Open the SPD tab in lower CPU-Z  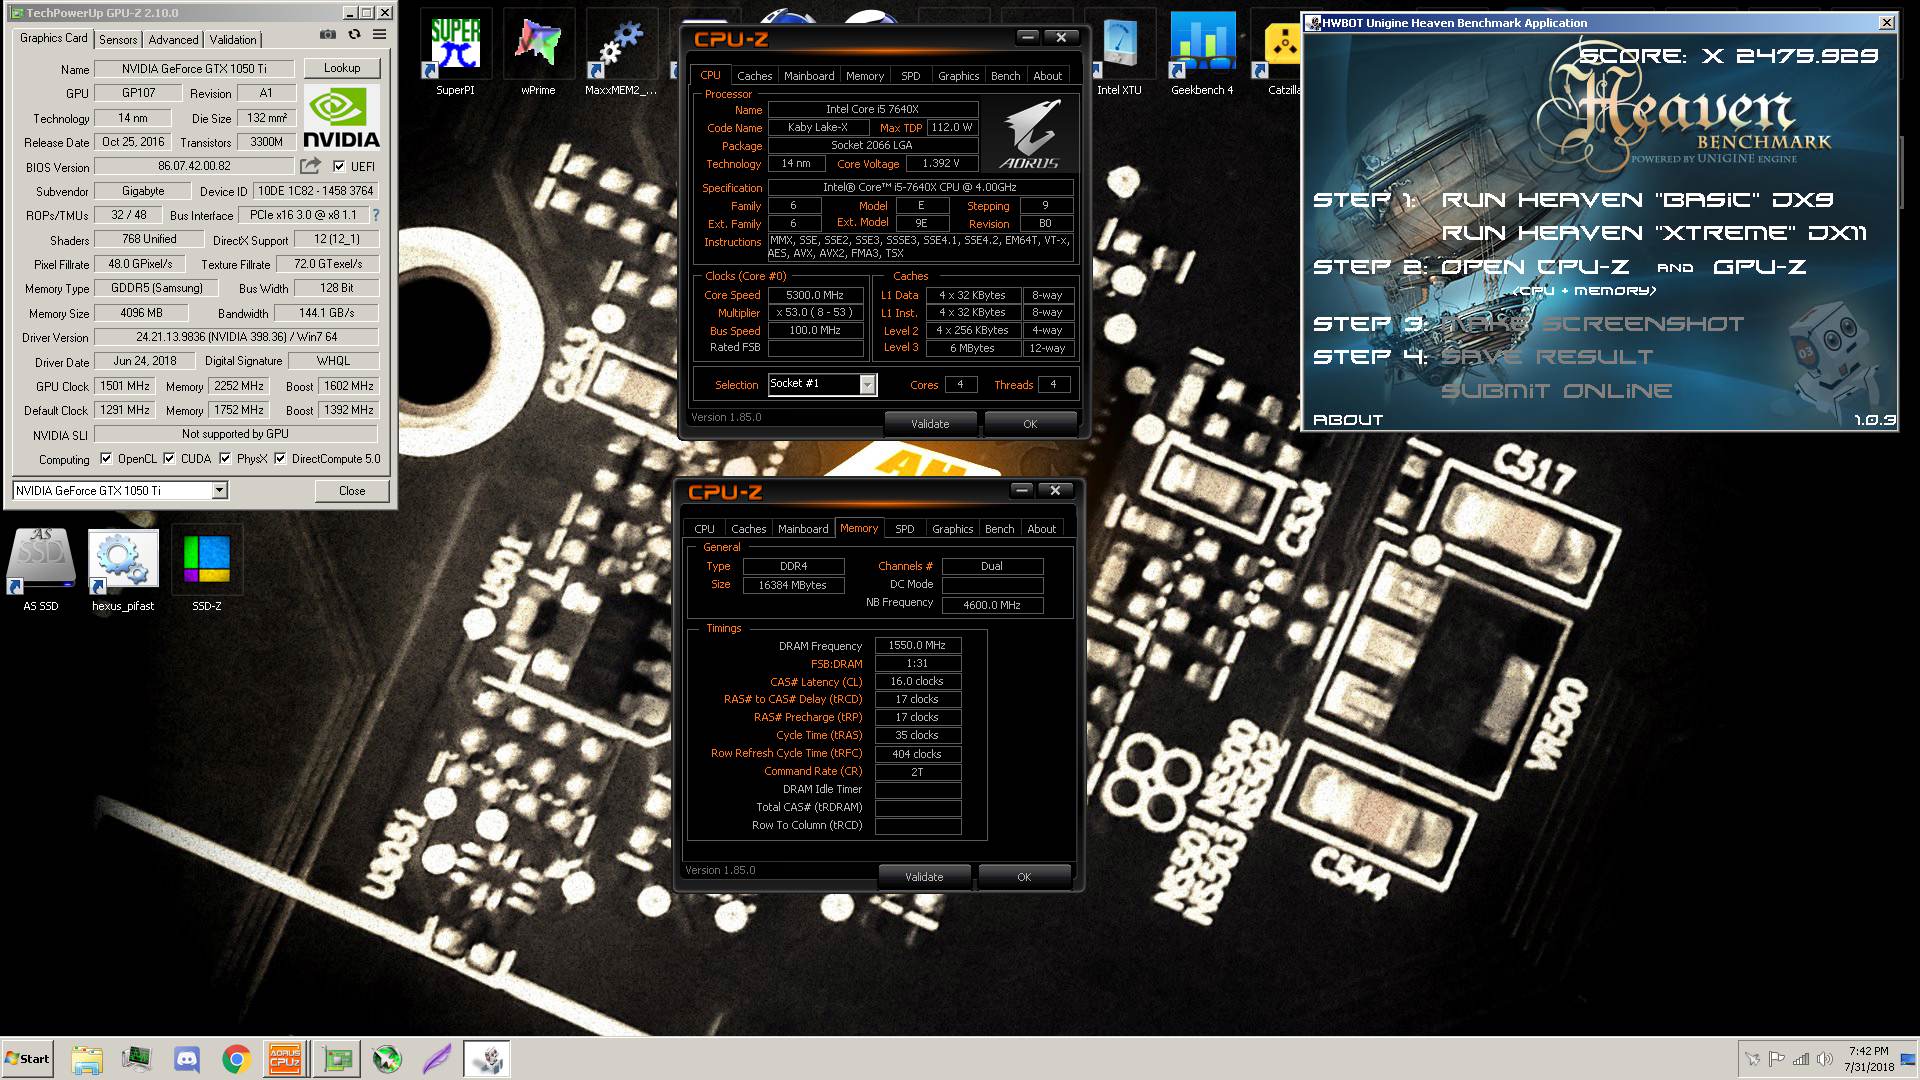904,529
